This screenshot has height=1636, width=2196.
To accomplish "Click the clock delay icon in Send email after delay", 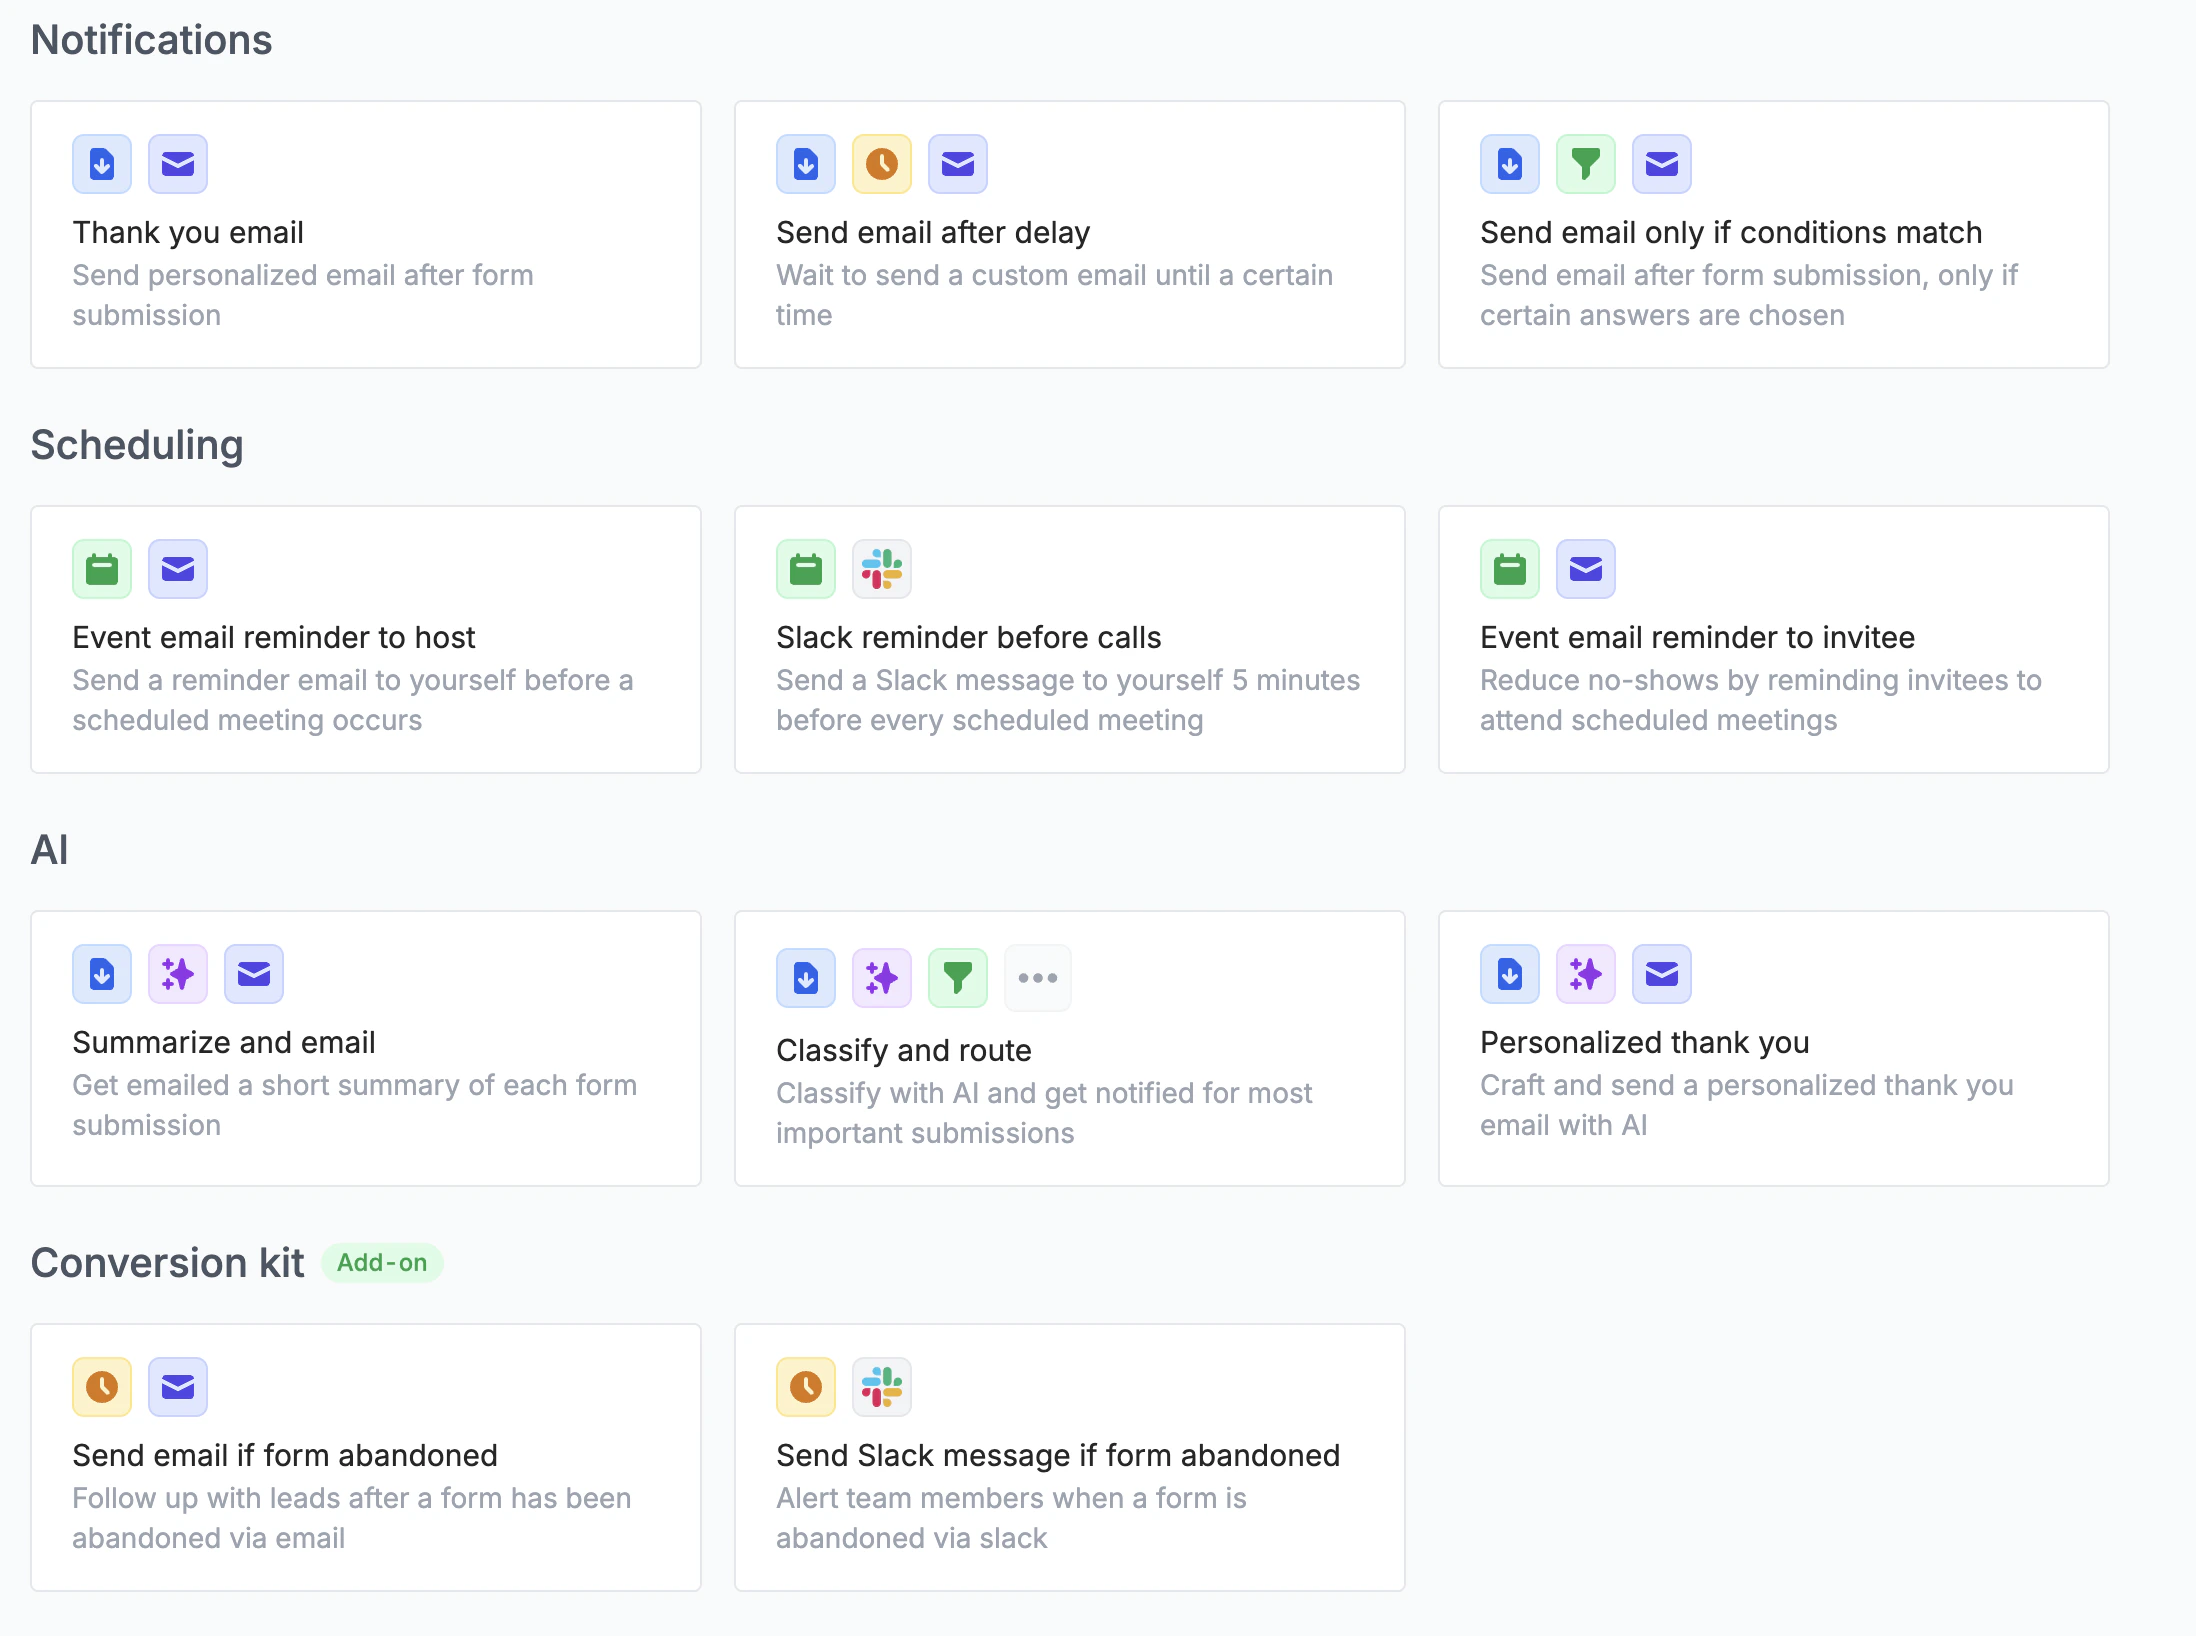I will (881, 164).
